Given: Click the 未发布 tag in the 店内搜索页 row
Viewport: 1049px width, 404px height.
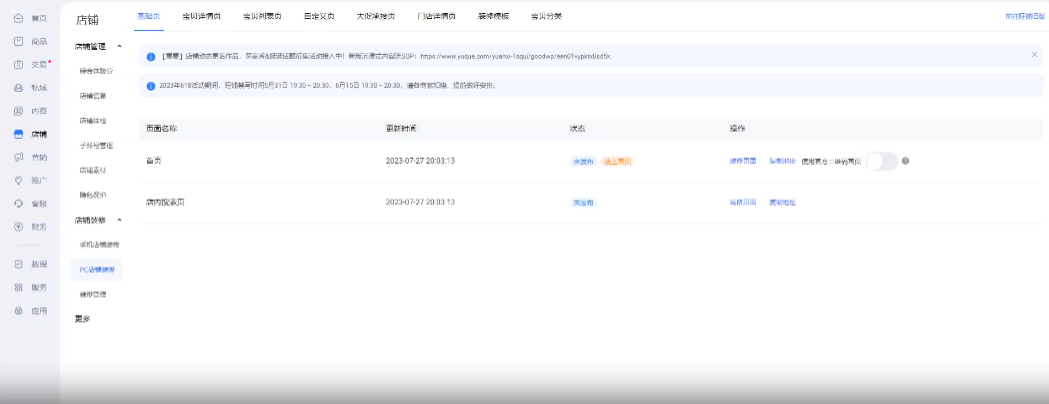Looking at the screenshot, I should coord(583,202).
